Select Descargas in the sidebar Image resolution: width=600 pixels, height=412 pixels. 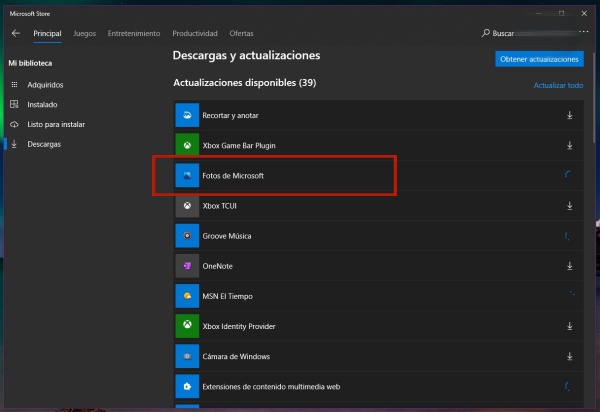(x=44, y=144)
